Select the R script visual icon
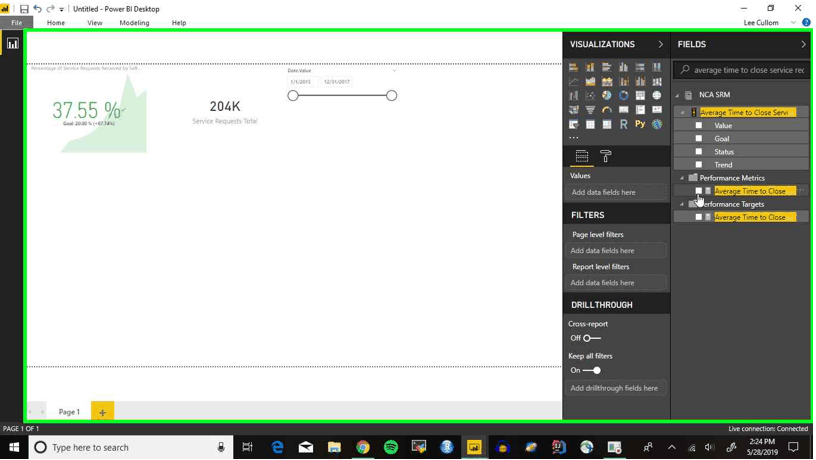Screen dimensions: 816x460 (x=623, y=124)
